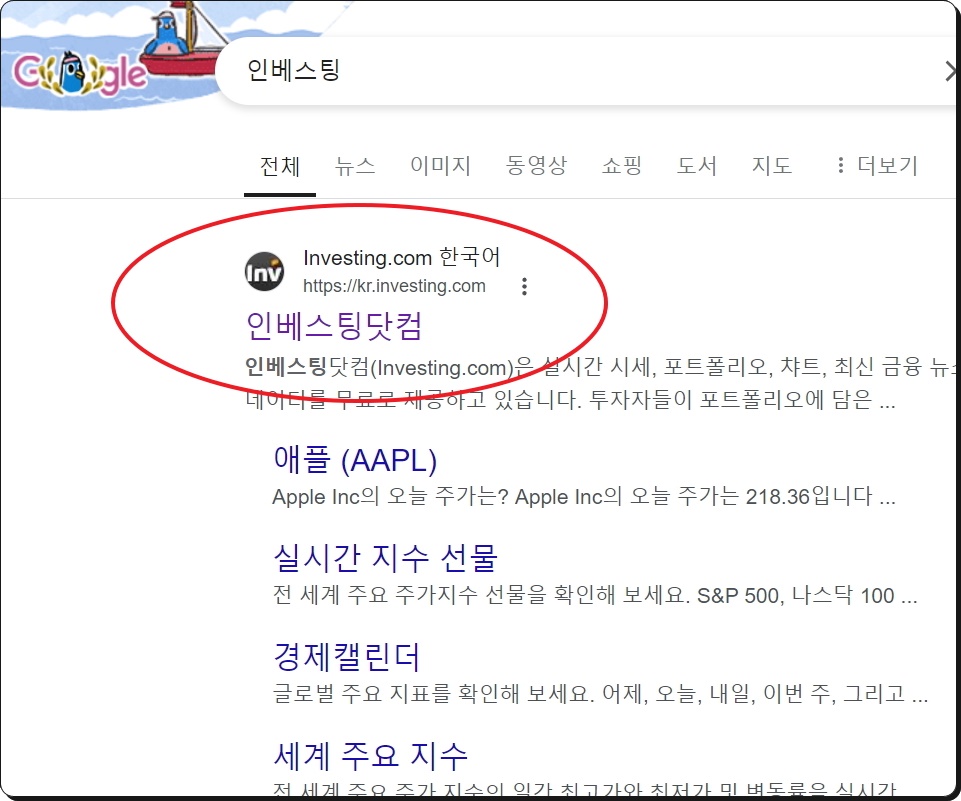This screenshot has height=801, width=961.
Task: Click the S&P 500, 나스닥 100 description text
Action: (x=594, y=595)
